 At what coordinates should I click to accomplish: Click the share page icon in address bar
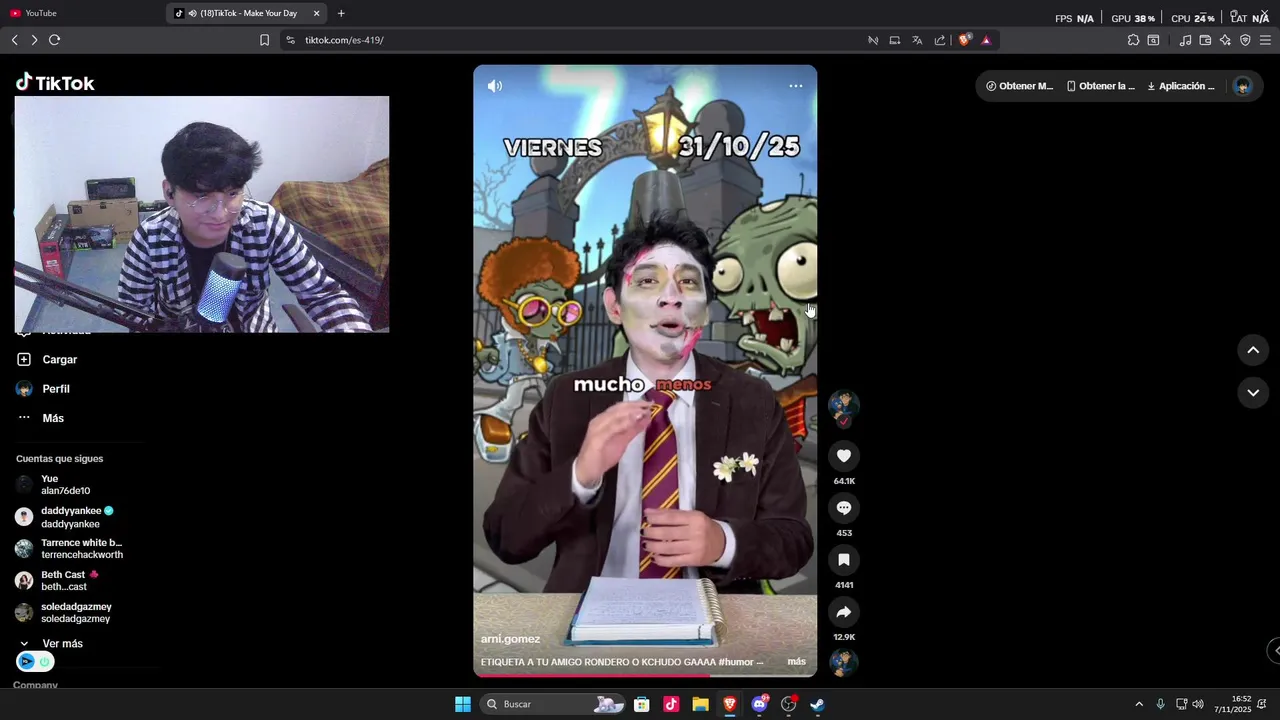point(940,40)
